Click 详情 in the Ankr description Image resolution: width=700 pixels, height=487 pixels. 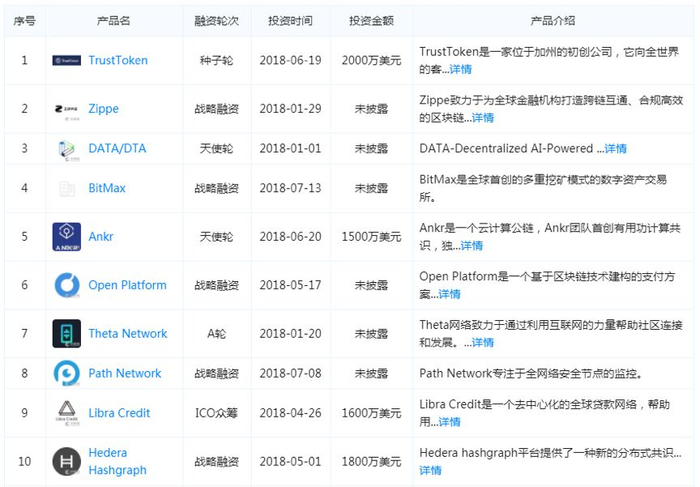[x=472, y=246]
